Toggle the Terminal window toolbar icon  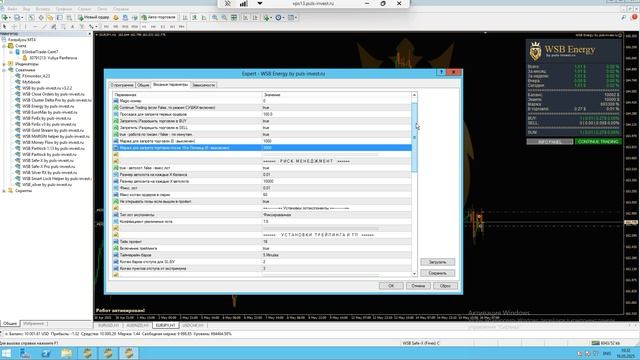coord(60,18)
